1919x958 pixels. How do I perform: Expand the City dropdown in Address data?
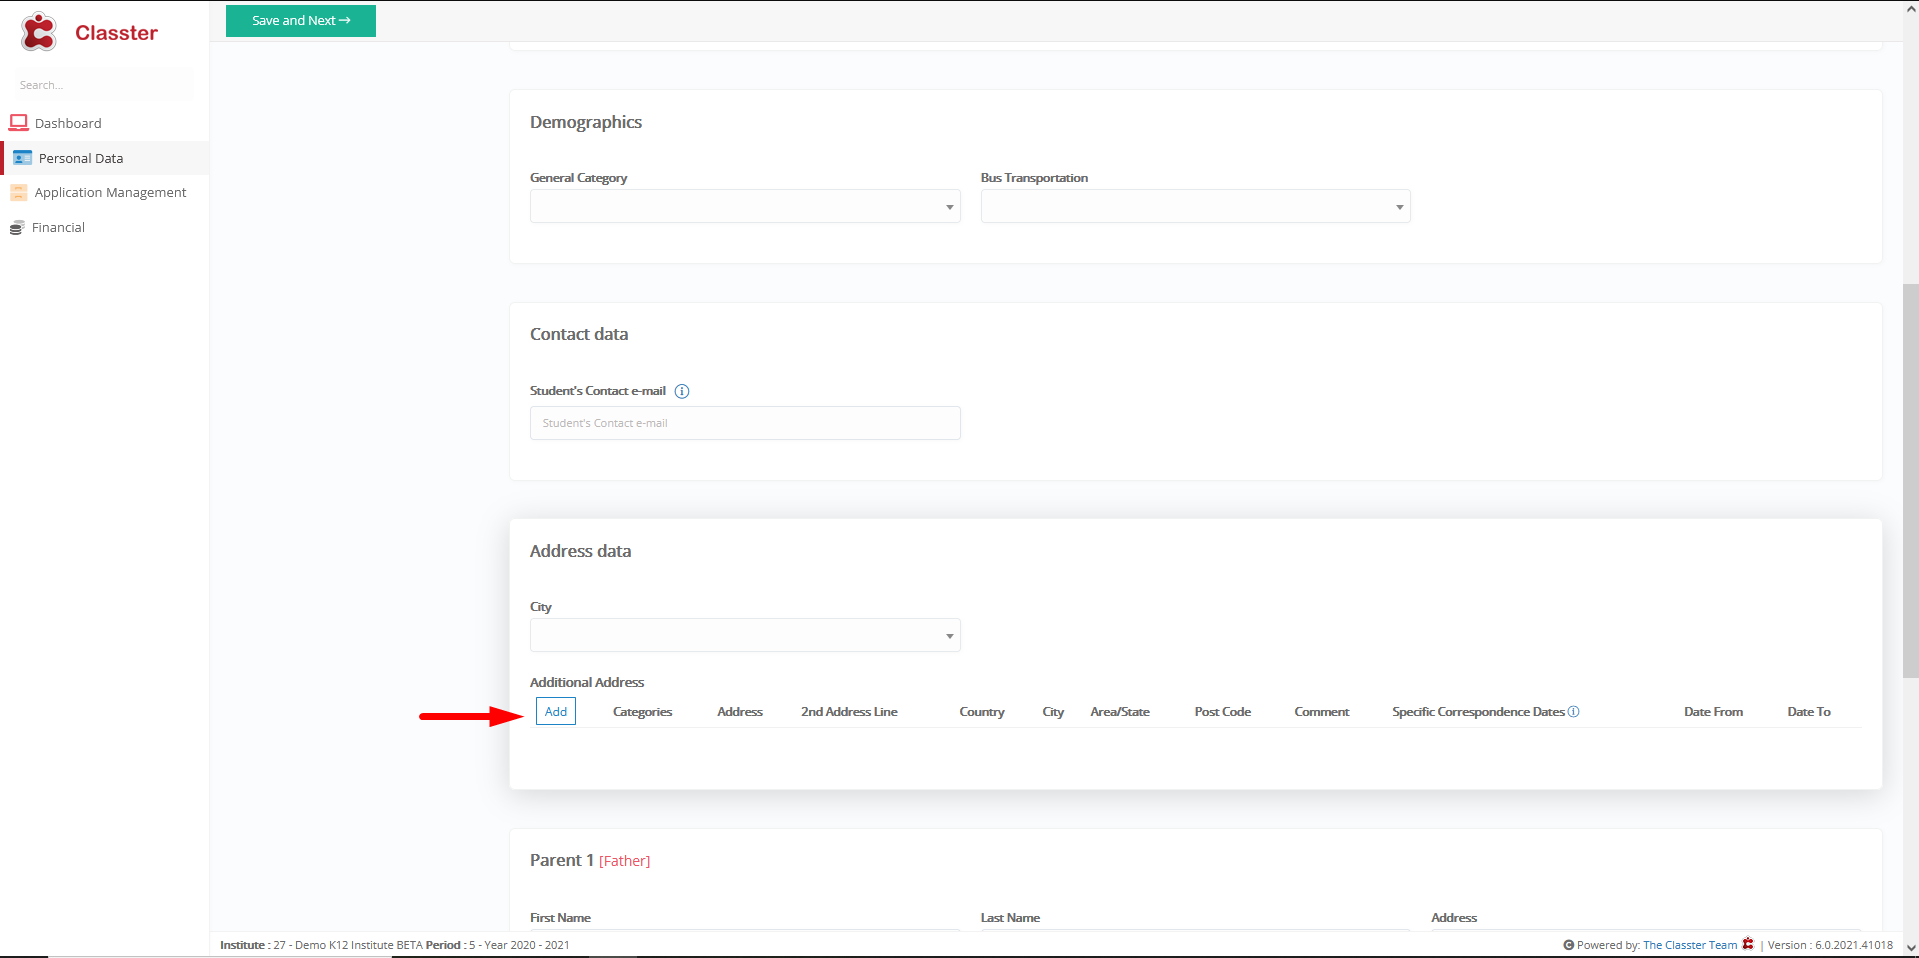[745, 635]
